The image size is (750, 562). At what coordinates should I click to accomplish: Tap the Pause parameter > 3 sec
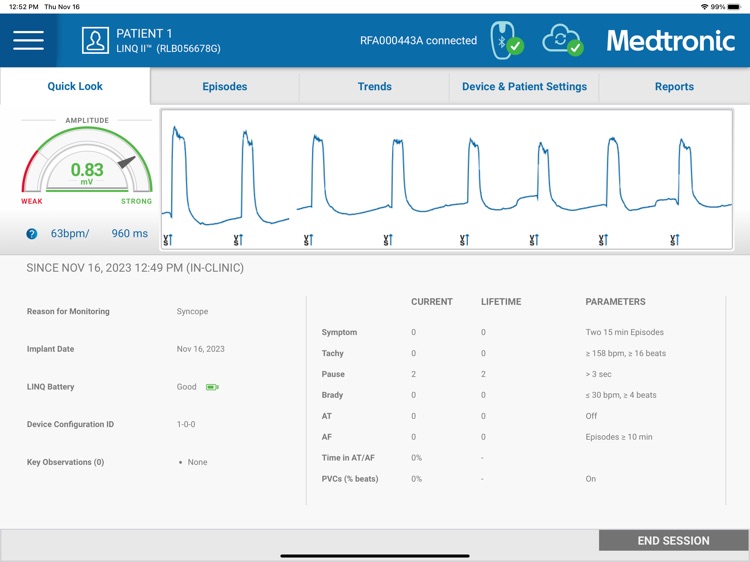click(x=598, y=374)
